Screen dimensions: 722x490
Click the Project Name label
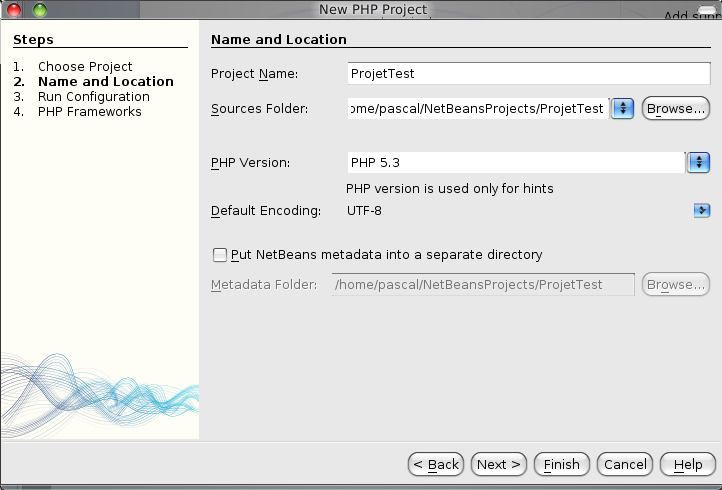pos(254,74)
